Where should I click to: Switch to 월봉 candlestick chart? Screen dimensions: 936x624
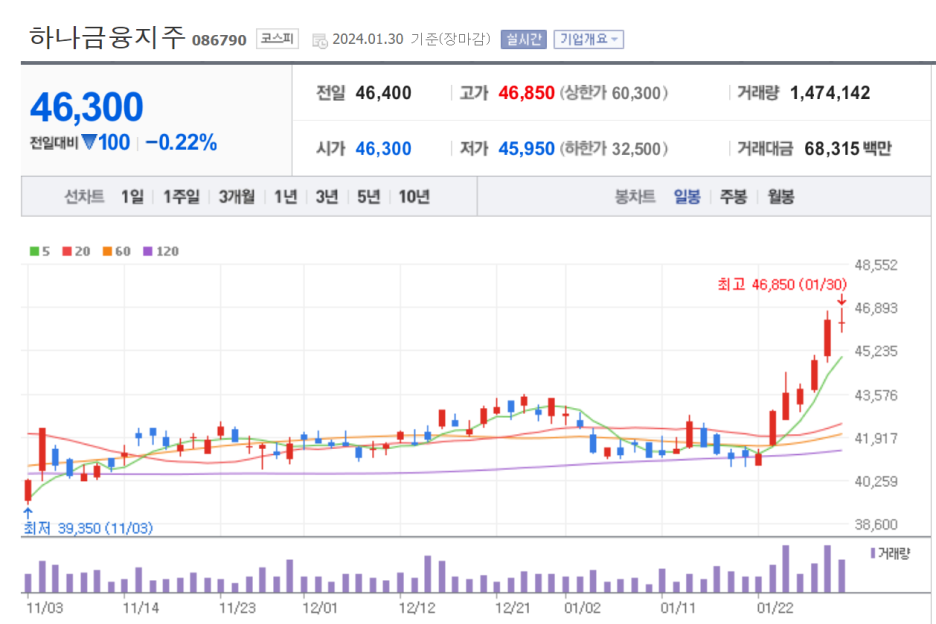pos(780,196)
